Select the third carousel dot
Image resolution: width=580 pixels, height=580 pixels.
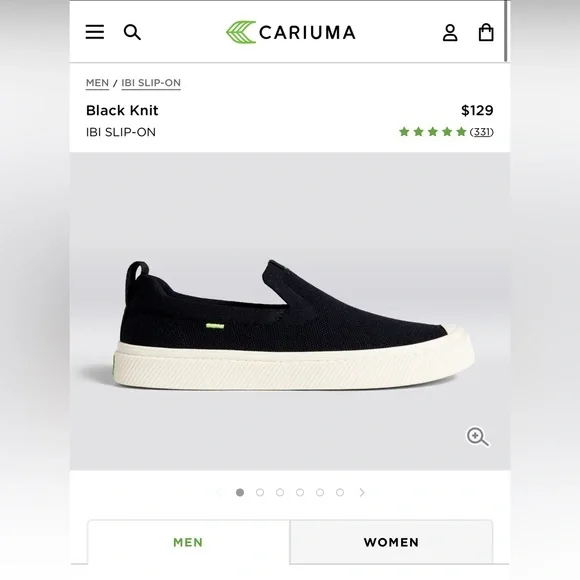pos(280,492)
